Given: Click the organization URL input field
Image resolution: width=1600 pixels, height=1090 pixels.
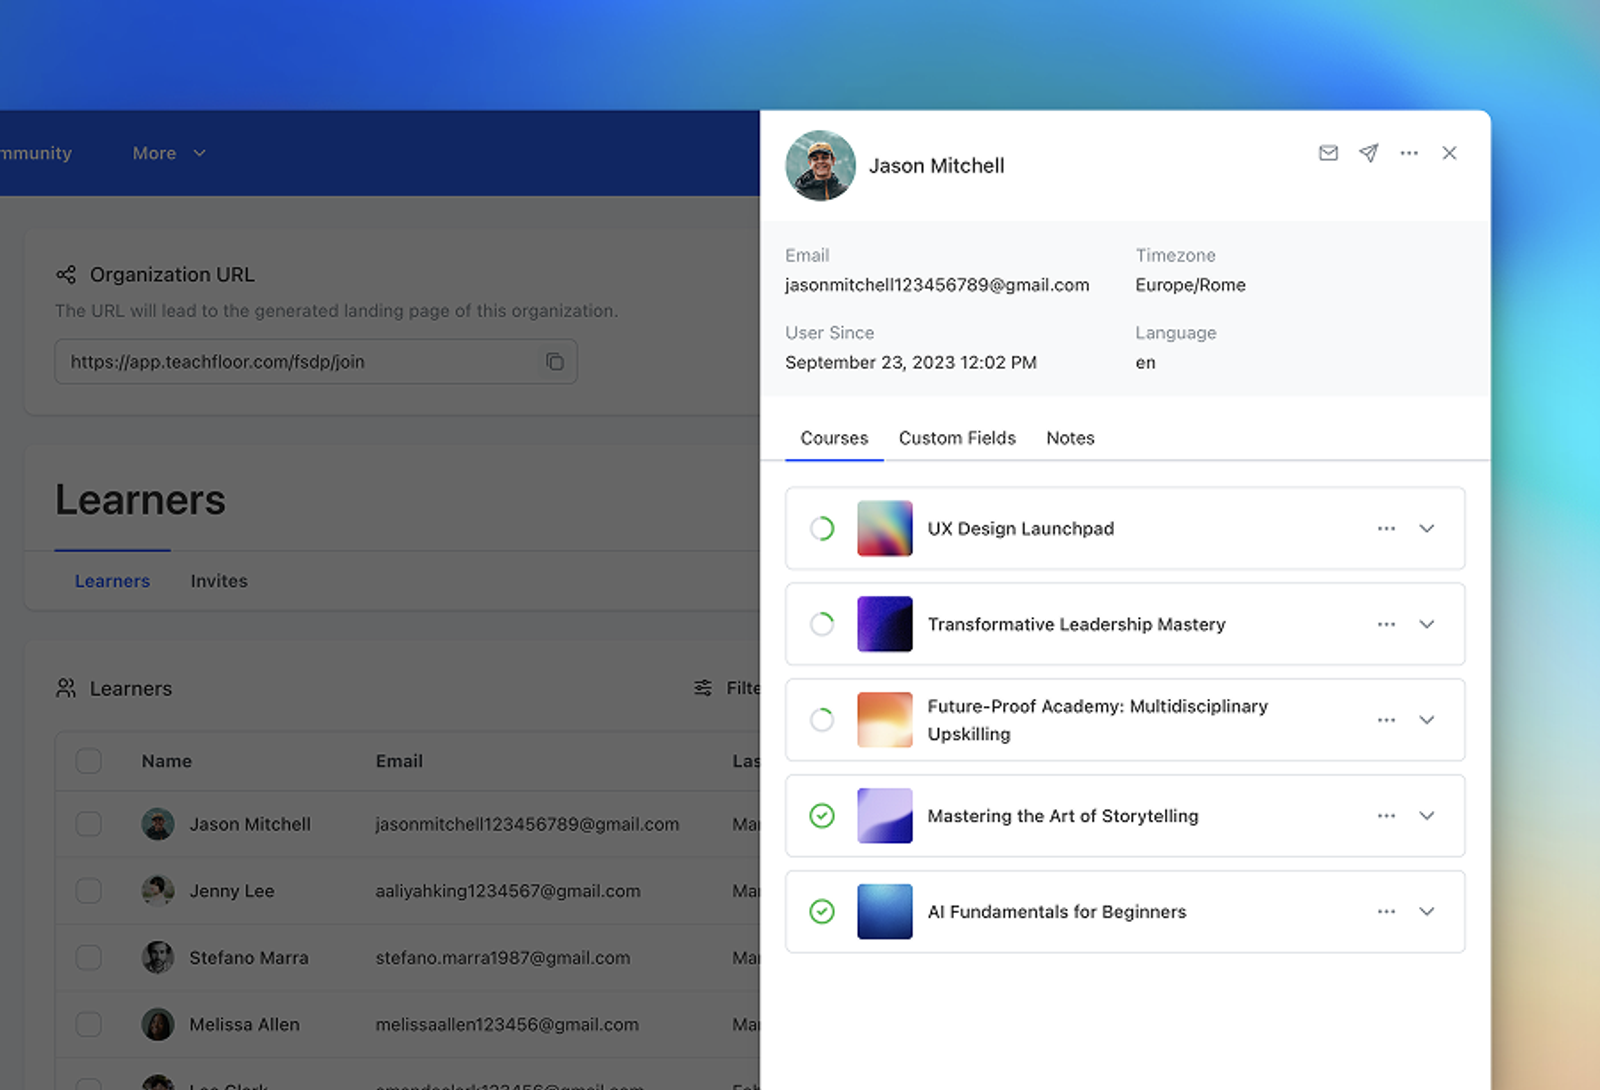Looking at the screenshot, I should (316, 362).
